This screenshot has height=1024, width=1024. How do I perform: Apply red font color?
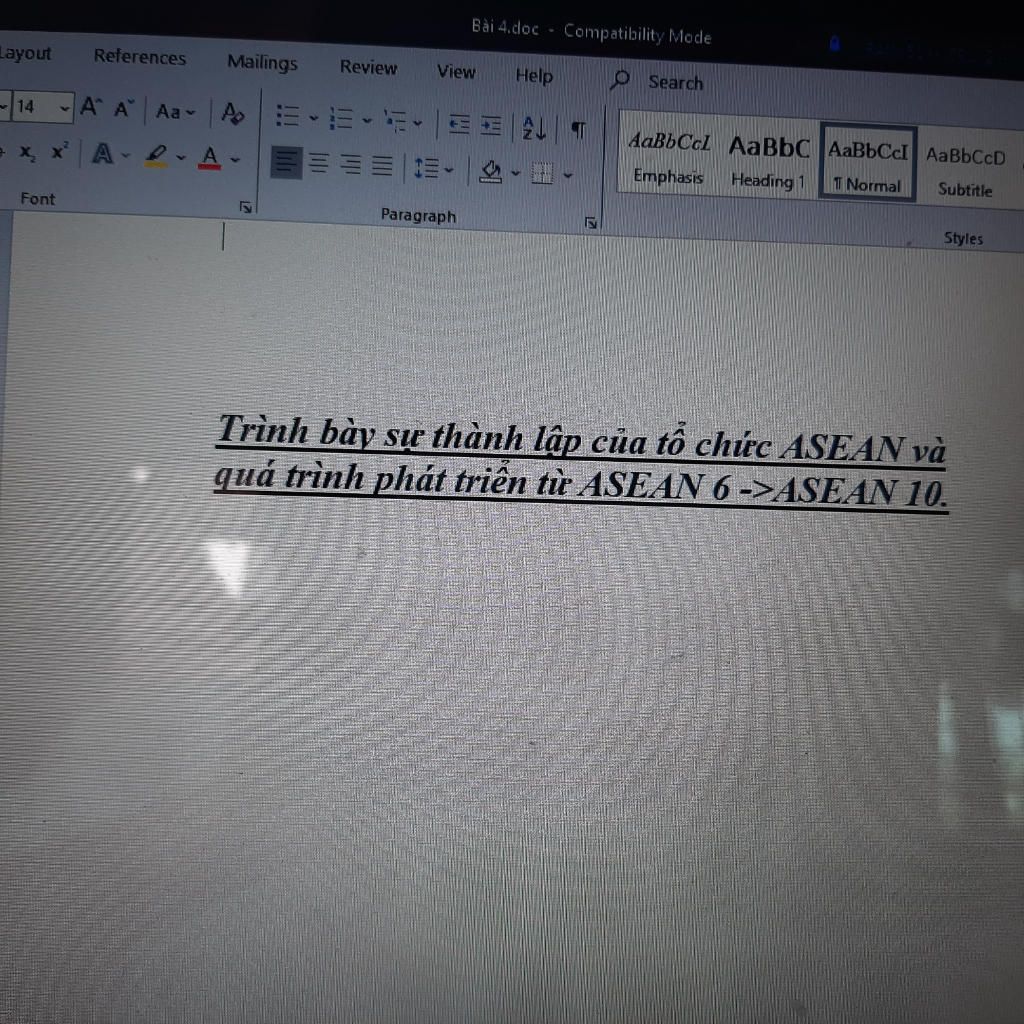click(x=209, y=157)
